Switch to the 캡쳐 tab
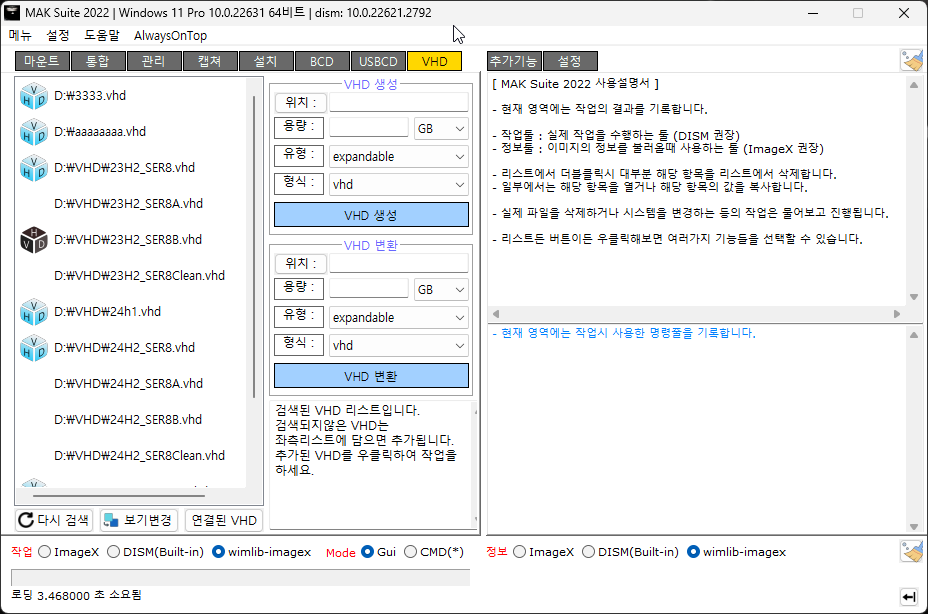The height and width of the screenshot is (614, 928). (x=210, y=61)
